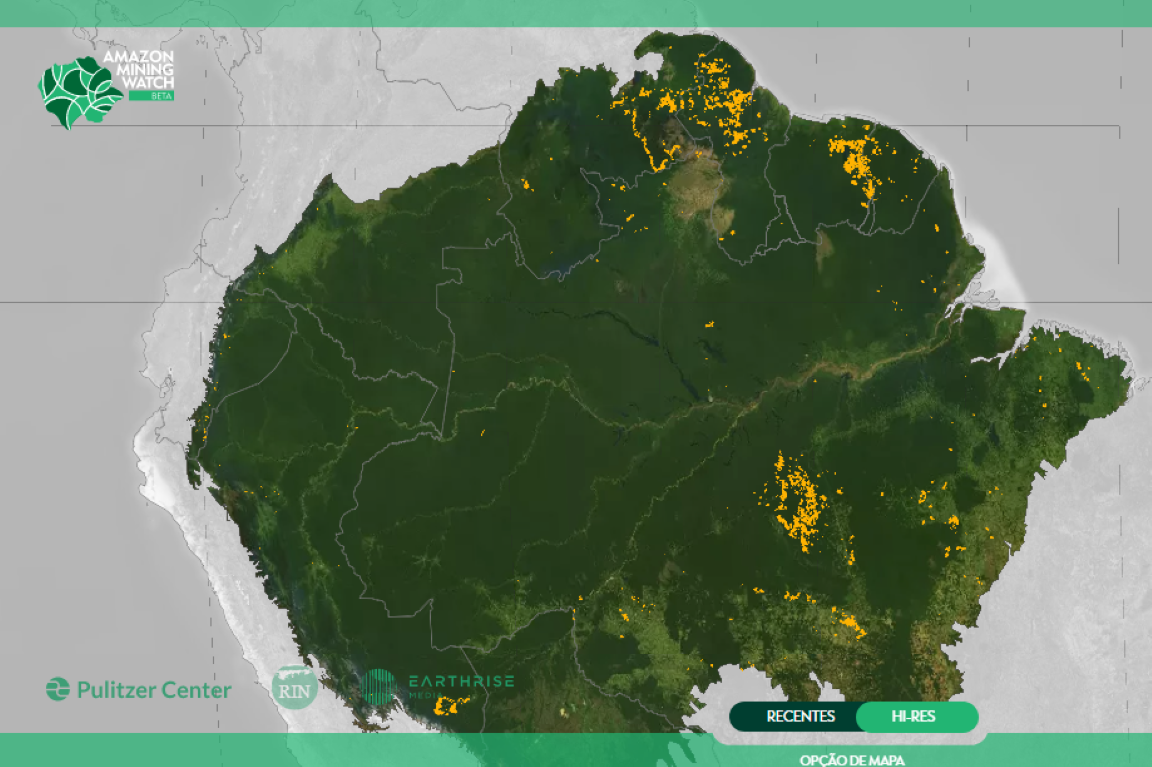Select orange mining cluster in the northeast Guianas
This screenshot has height=767, width=1152.
855,163
